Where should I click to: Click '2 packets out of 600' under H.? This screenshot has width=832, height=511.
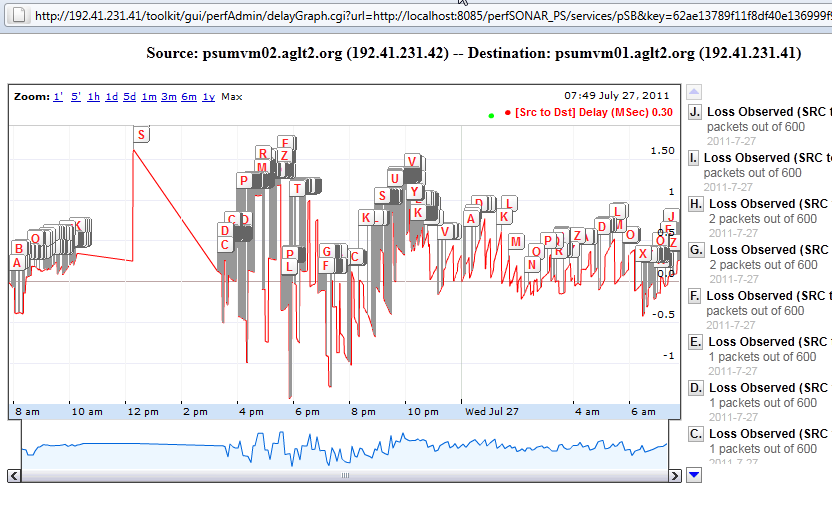(763, 219)
